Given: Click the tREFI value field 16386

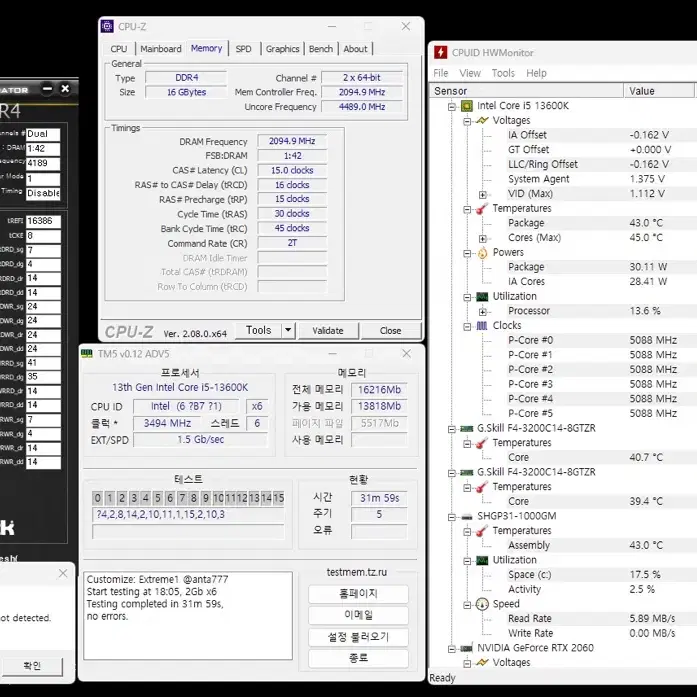Looking at the screenshot, I should coord(43,221).
